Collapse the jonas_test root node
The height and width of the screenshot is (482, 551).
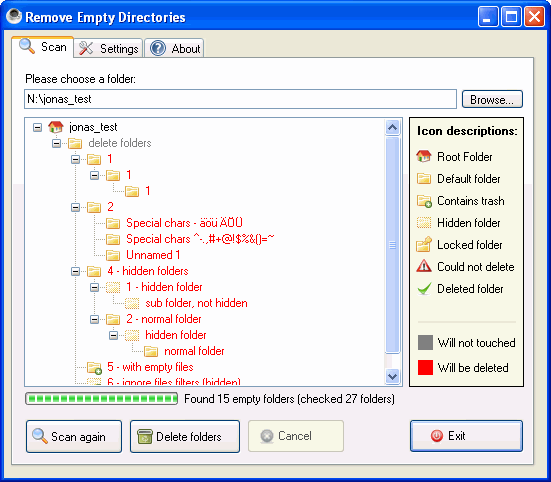tap(37, 127)
